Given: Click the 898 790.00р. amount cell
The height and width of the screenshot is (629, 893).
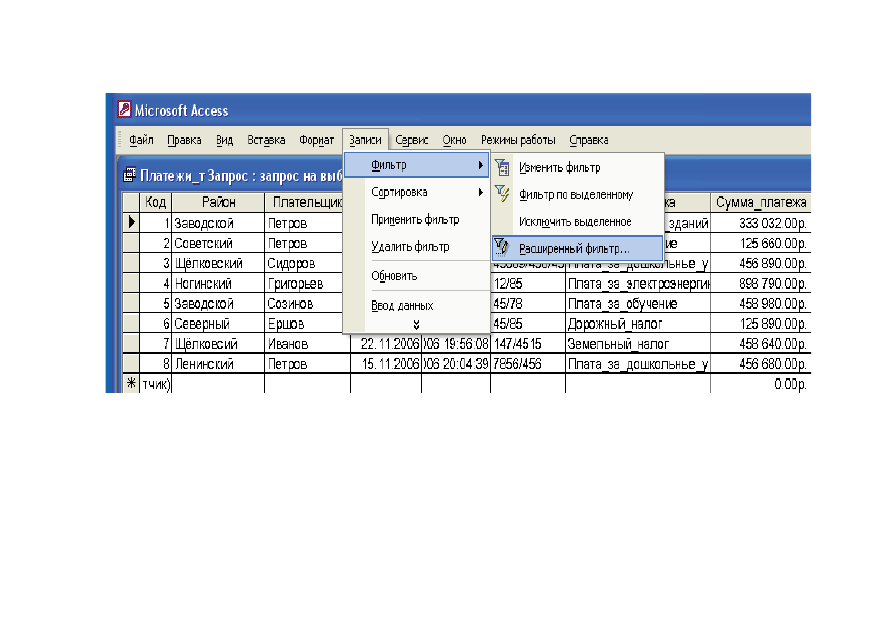Looking at the screenshot, I should point(761,283).
